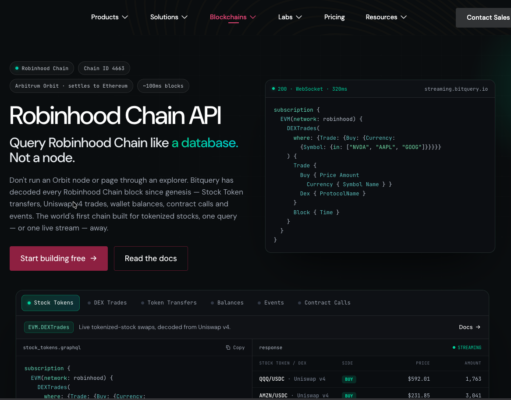Click the AMZN/USDC row

pyautogui.click(x=370, y=394)
